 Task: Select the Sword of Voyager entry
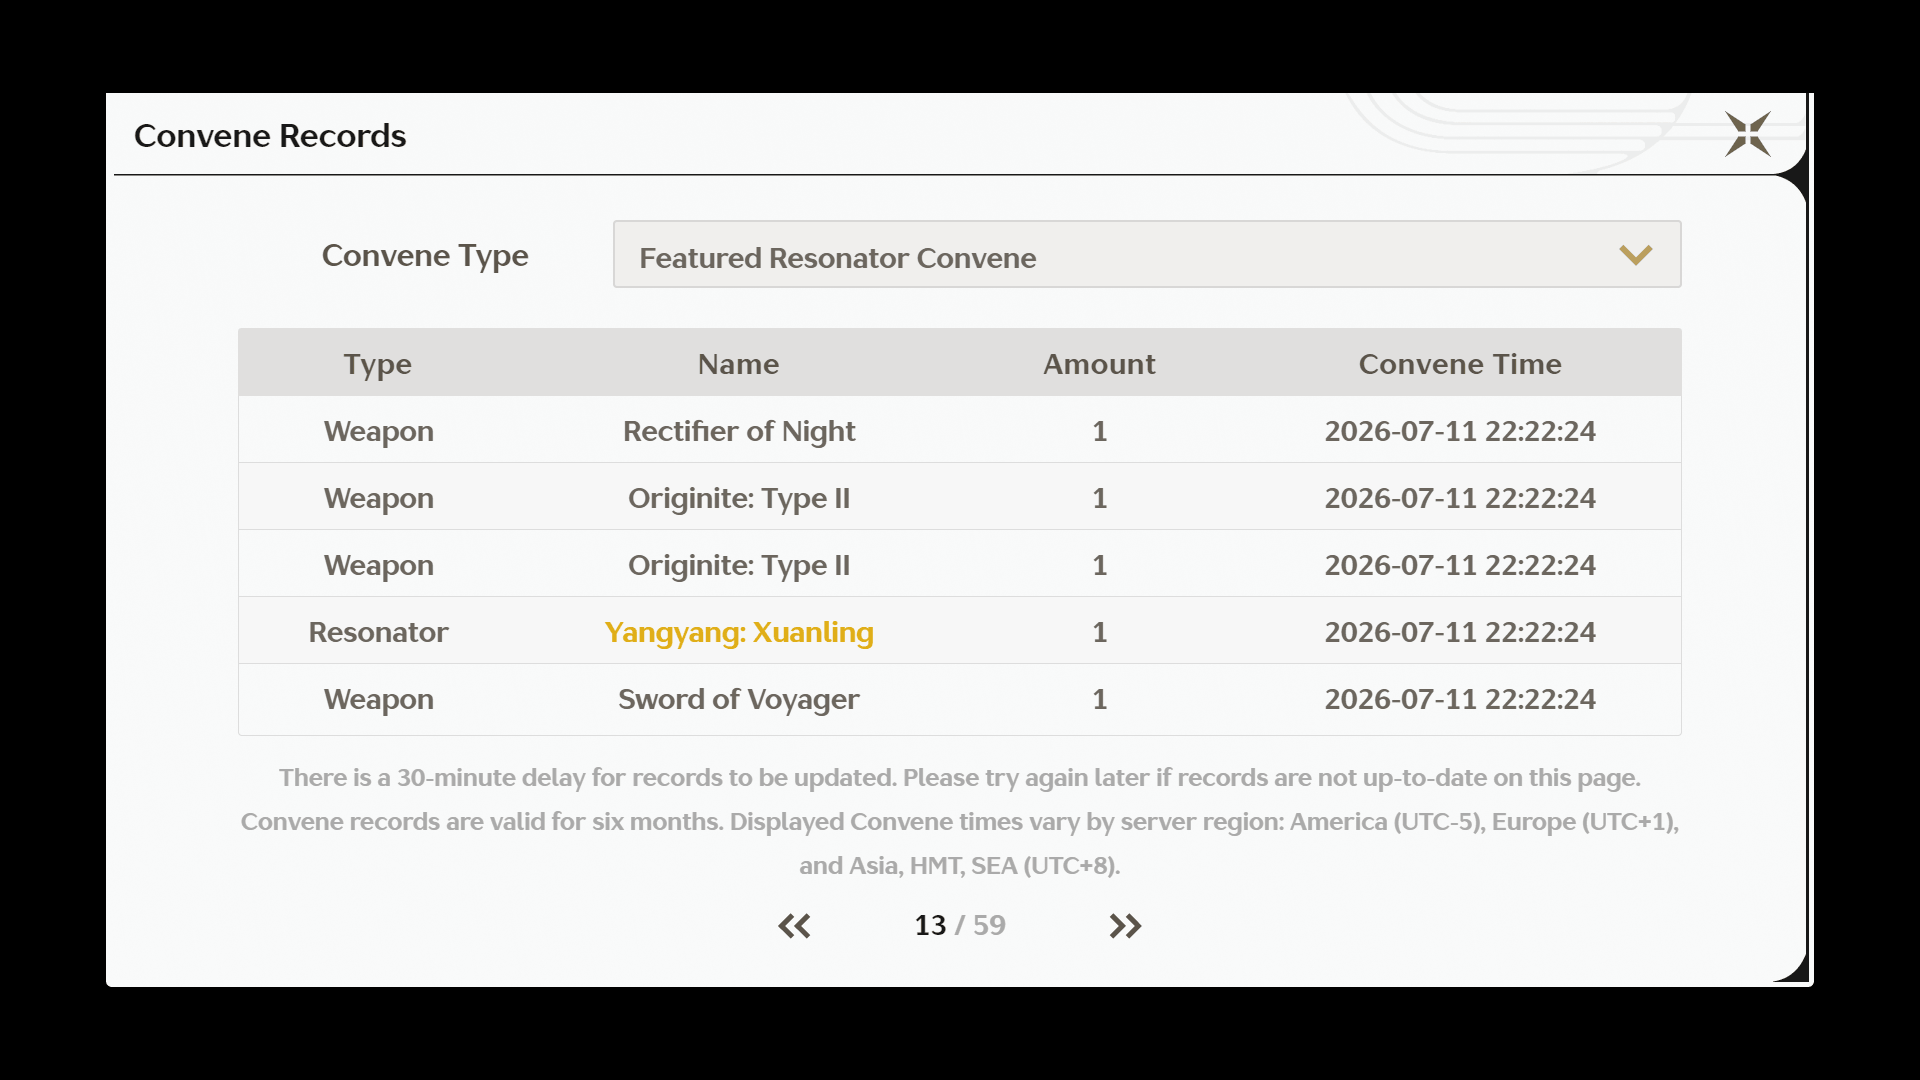click(x=960, y=699)
